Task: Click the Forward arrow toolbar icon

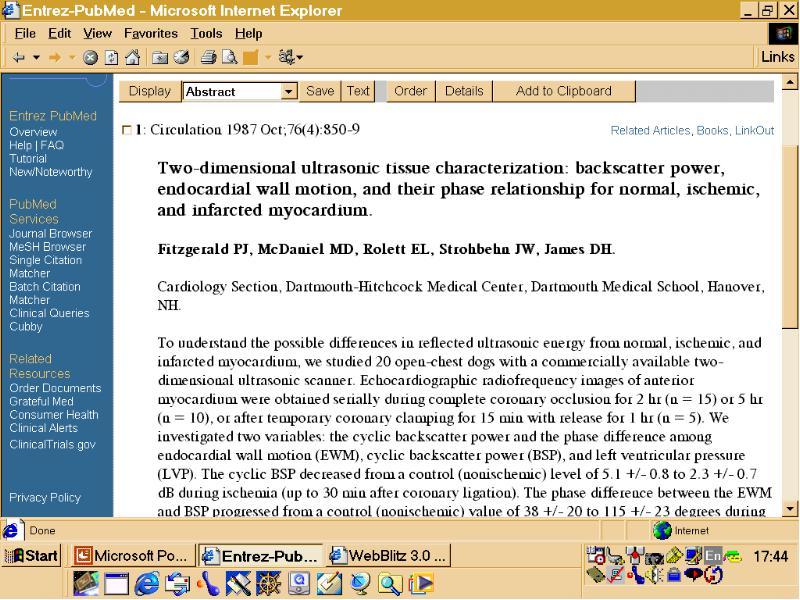Action: 55,57
